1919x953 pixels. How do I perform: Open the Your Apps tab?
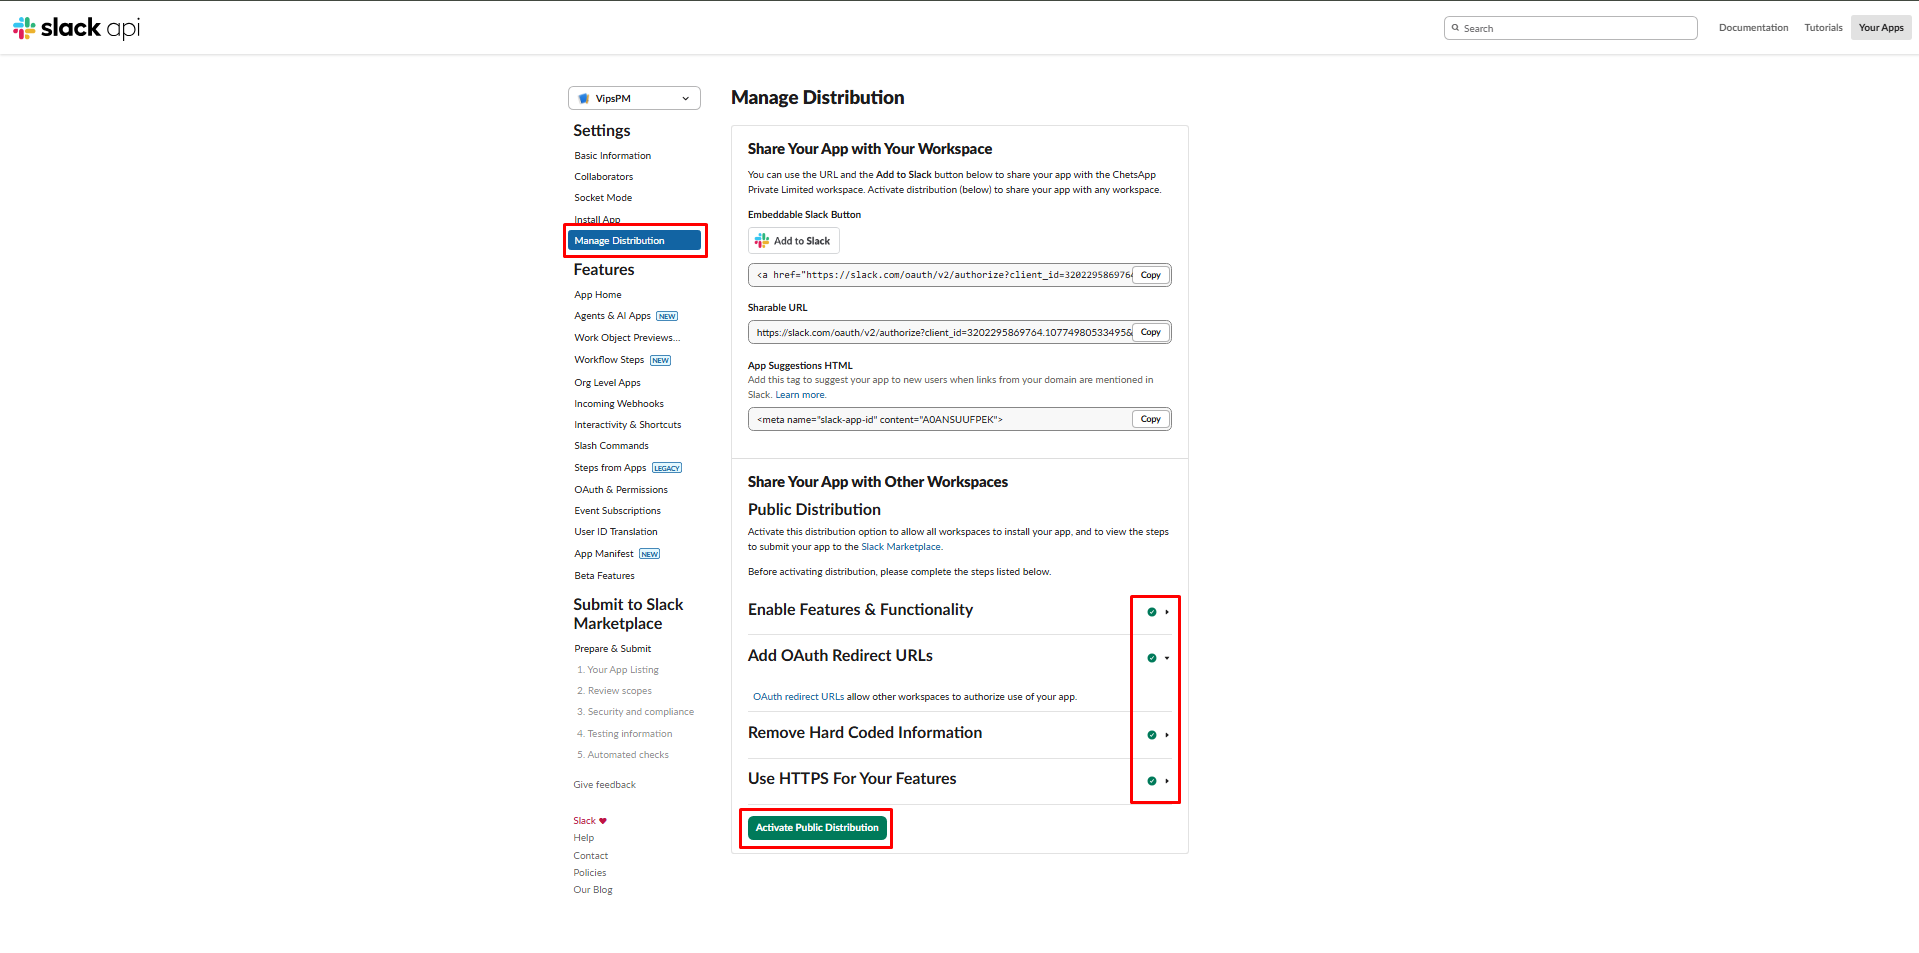pos(1880,28)
